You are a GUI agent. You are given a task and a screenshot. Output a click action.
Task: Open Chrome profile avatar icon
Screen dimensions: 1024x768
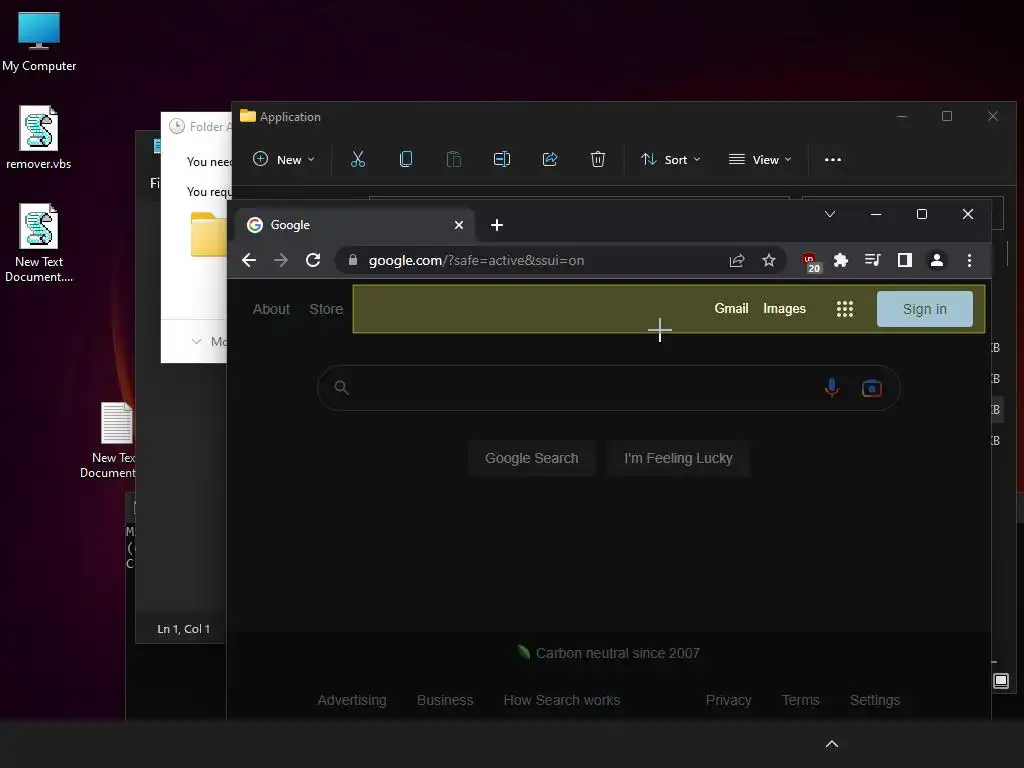point(936,261)
